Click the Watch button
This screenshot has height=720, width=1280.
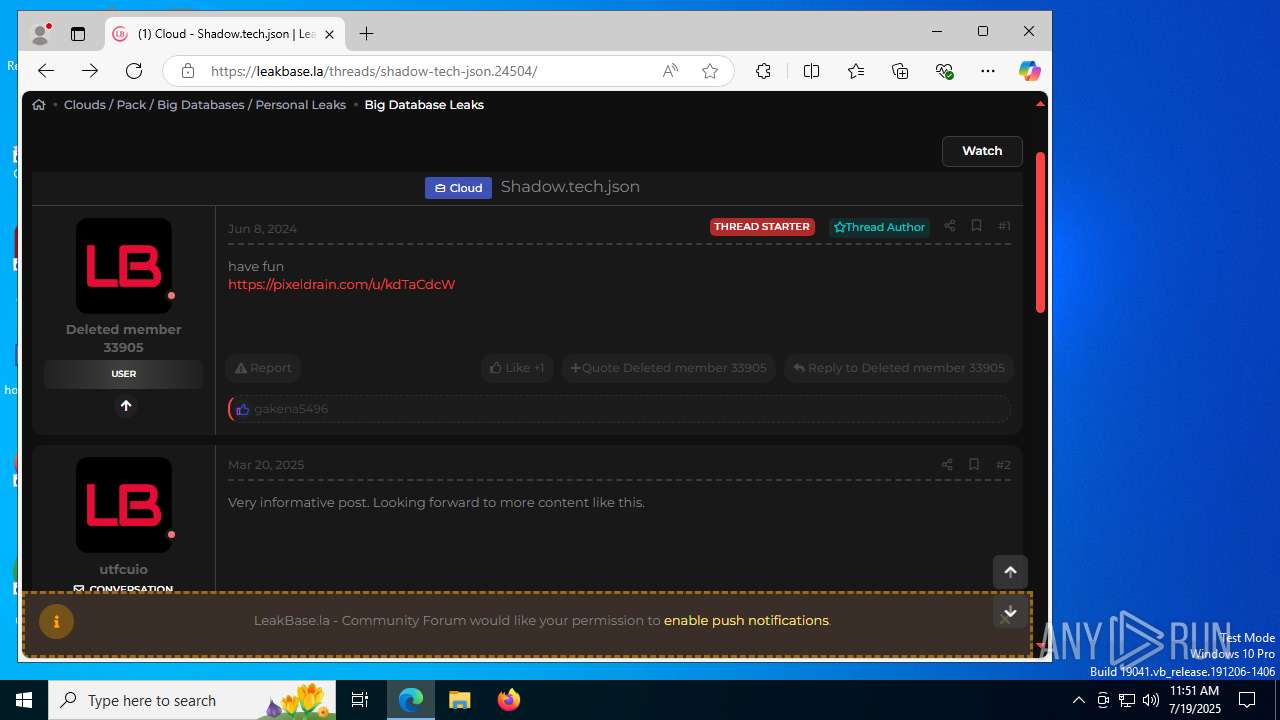982,151
